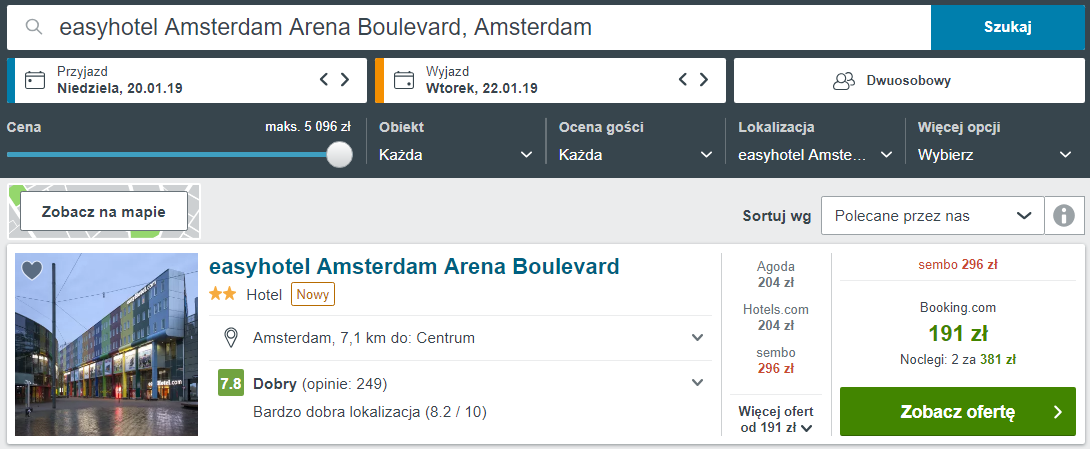Click the sort info icon
Screen dimensions: 1090x449
(1064, 215)
